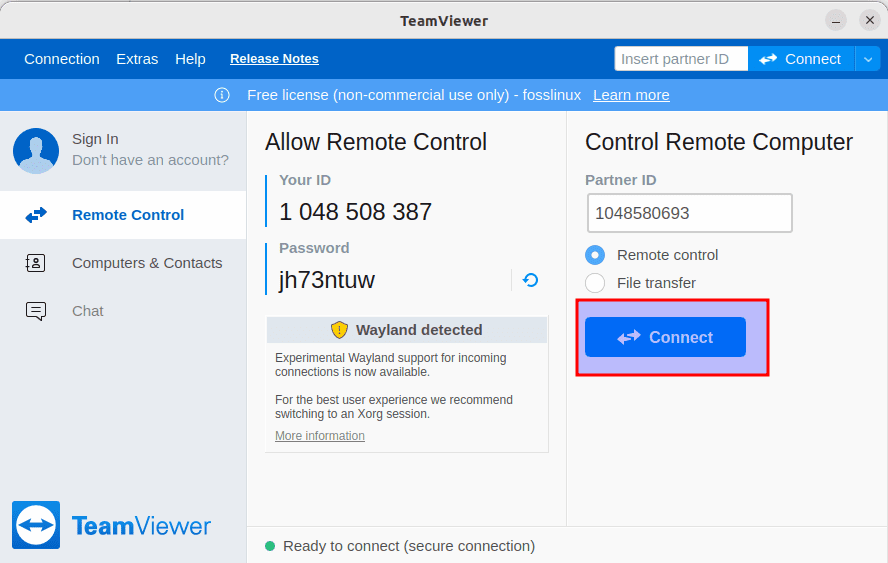Click the info icon in license banner

tap(222, 95)
